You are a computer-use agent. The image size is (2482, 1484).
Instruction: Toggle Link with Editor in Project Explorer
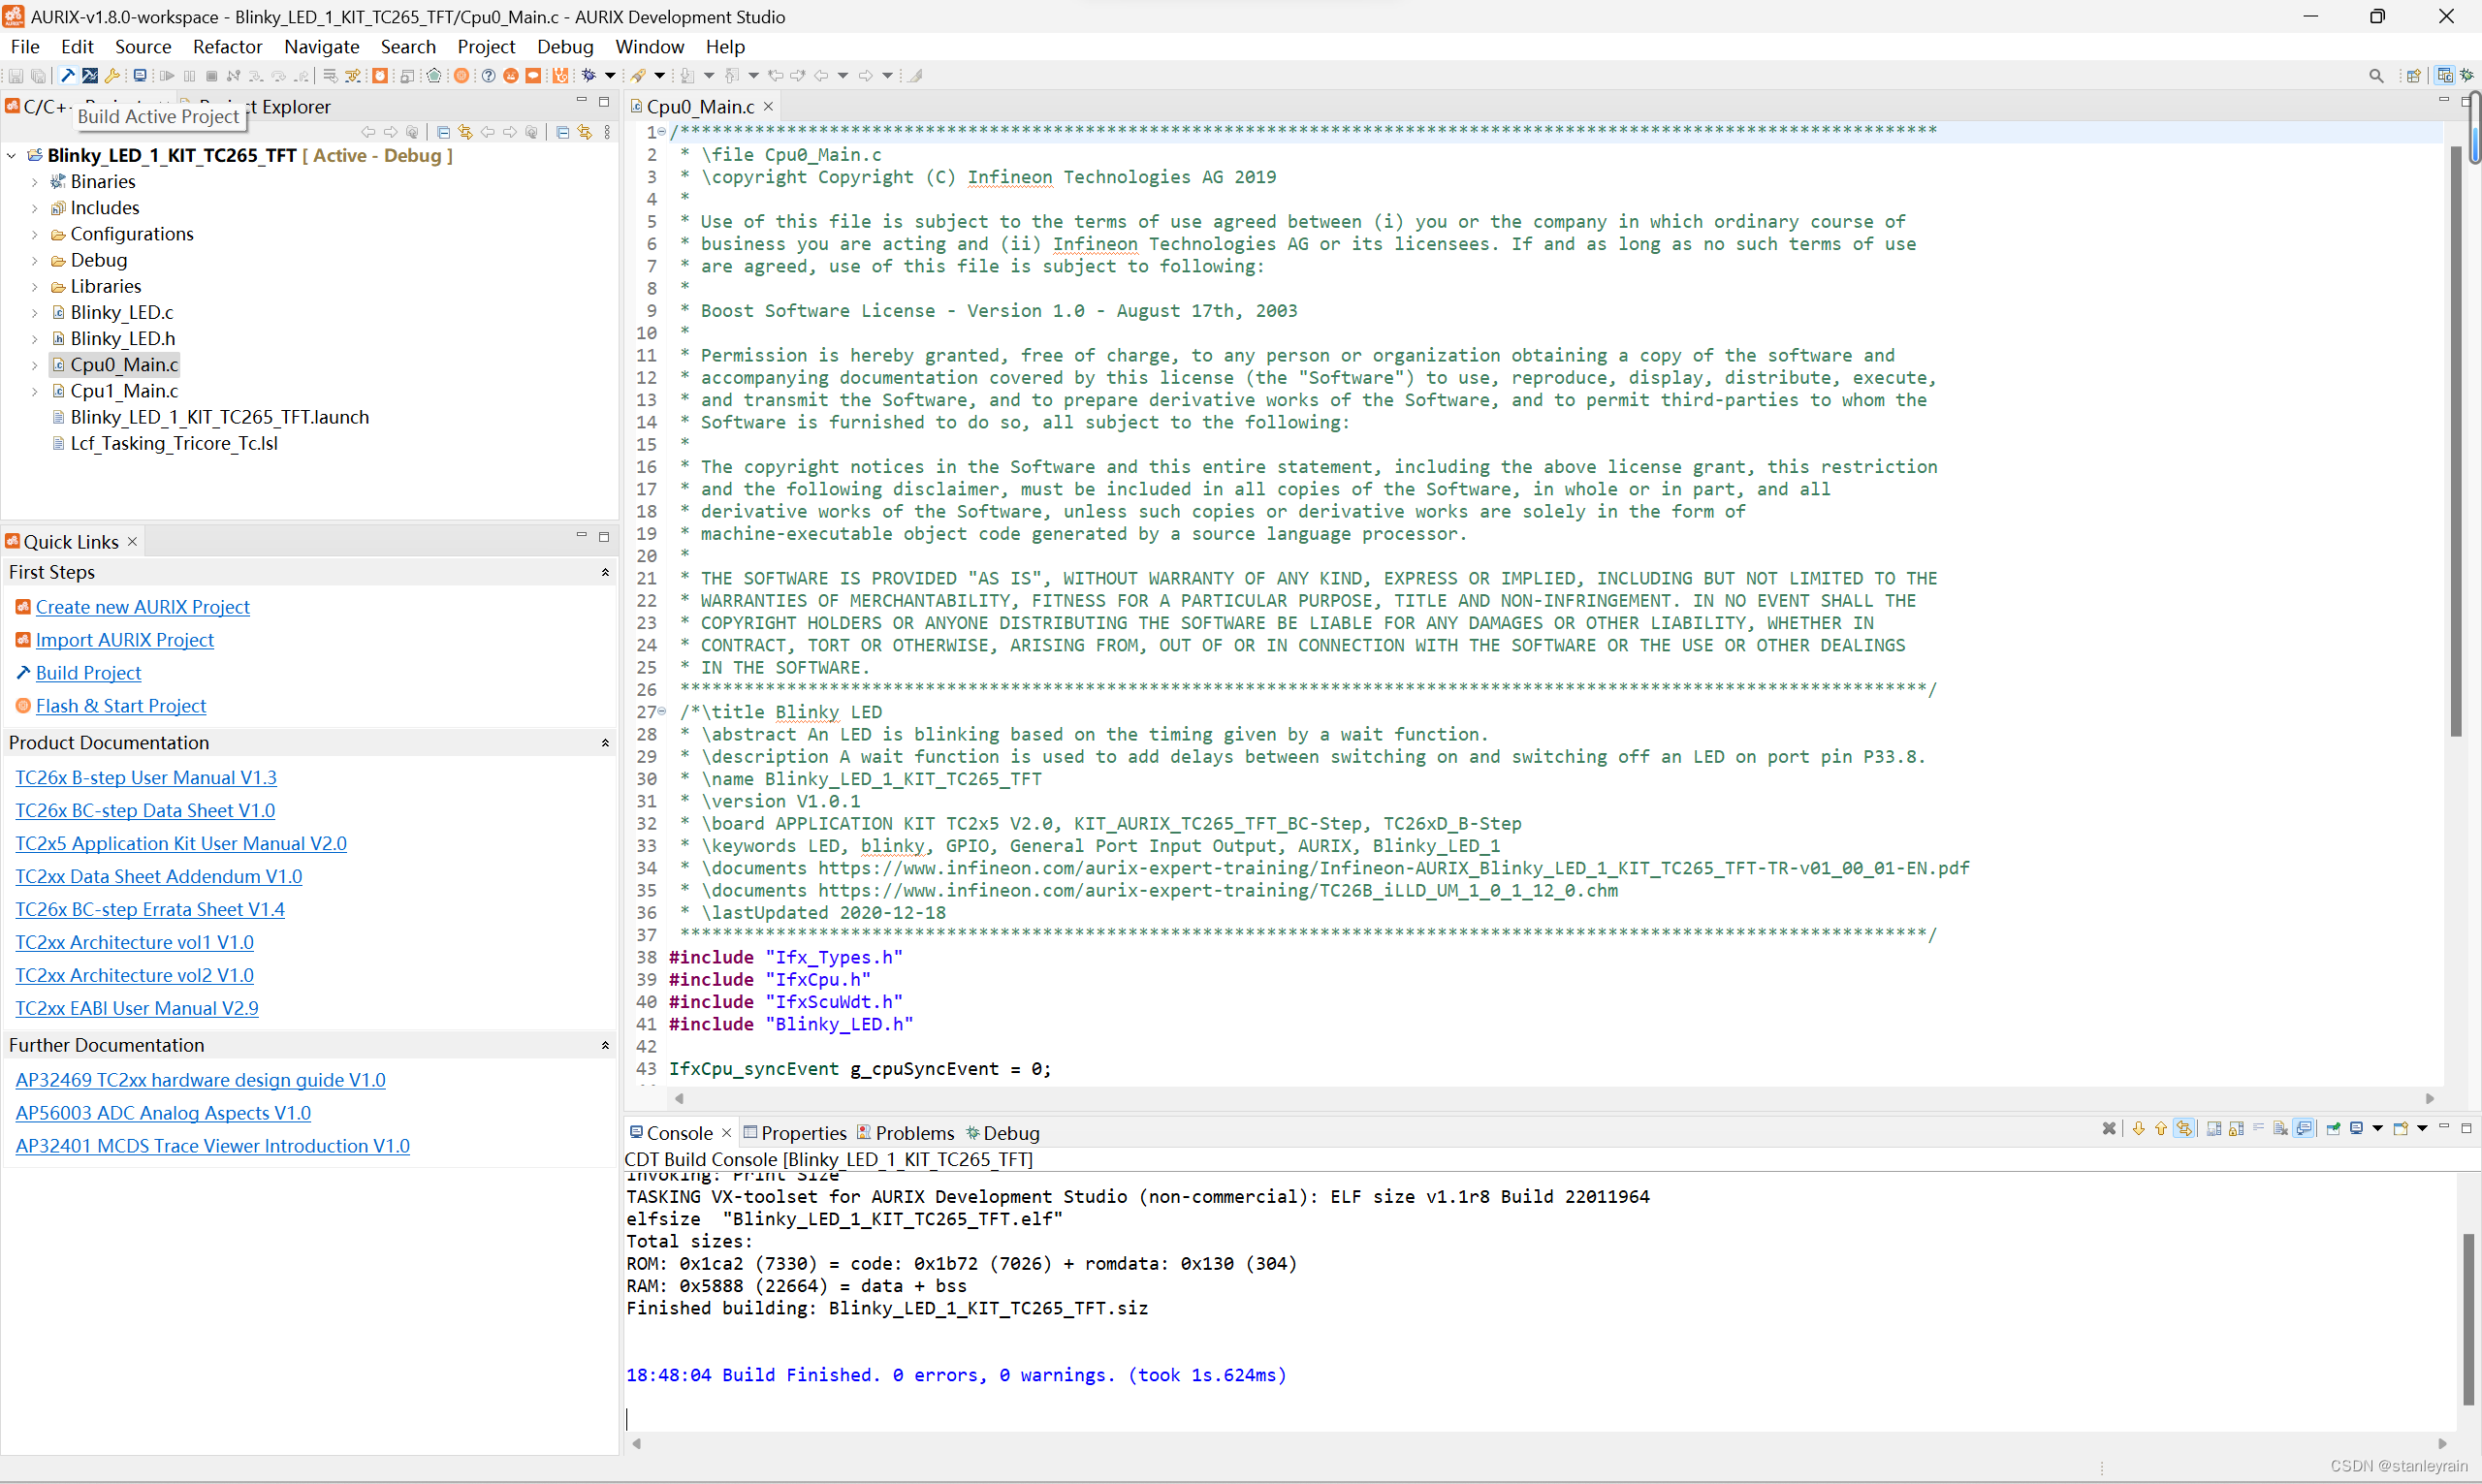pos(465,132)
